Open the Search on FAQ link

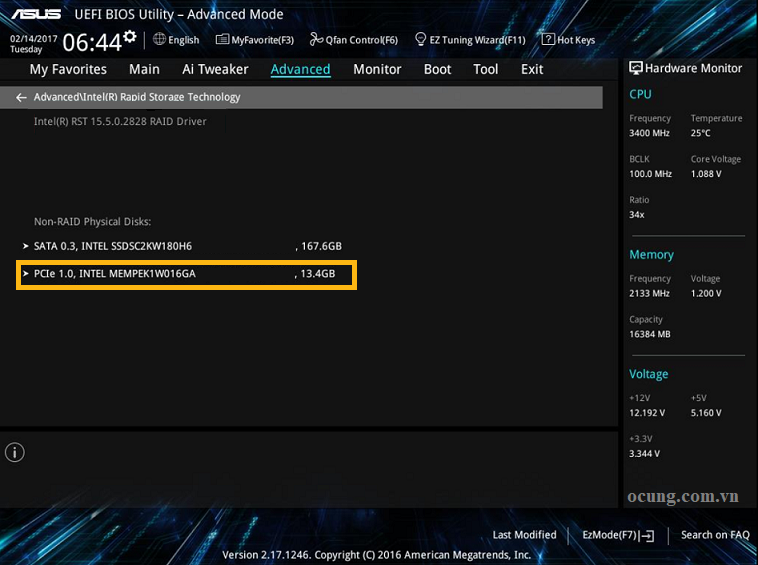[x=715, y=535]
